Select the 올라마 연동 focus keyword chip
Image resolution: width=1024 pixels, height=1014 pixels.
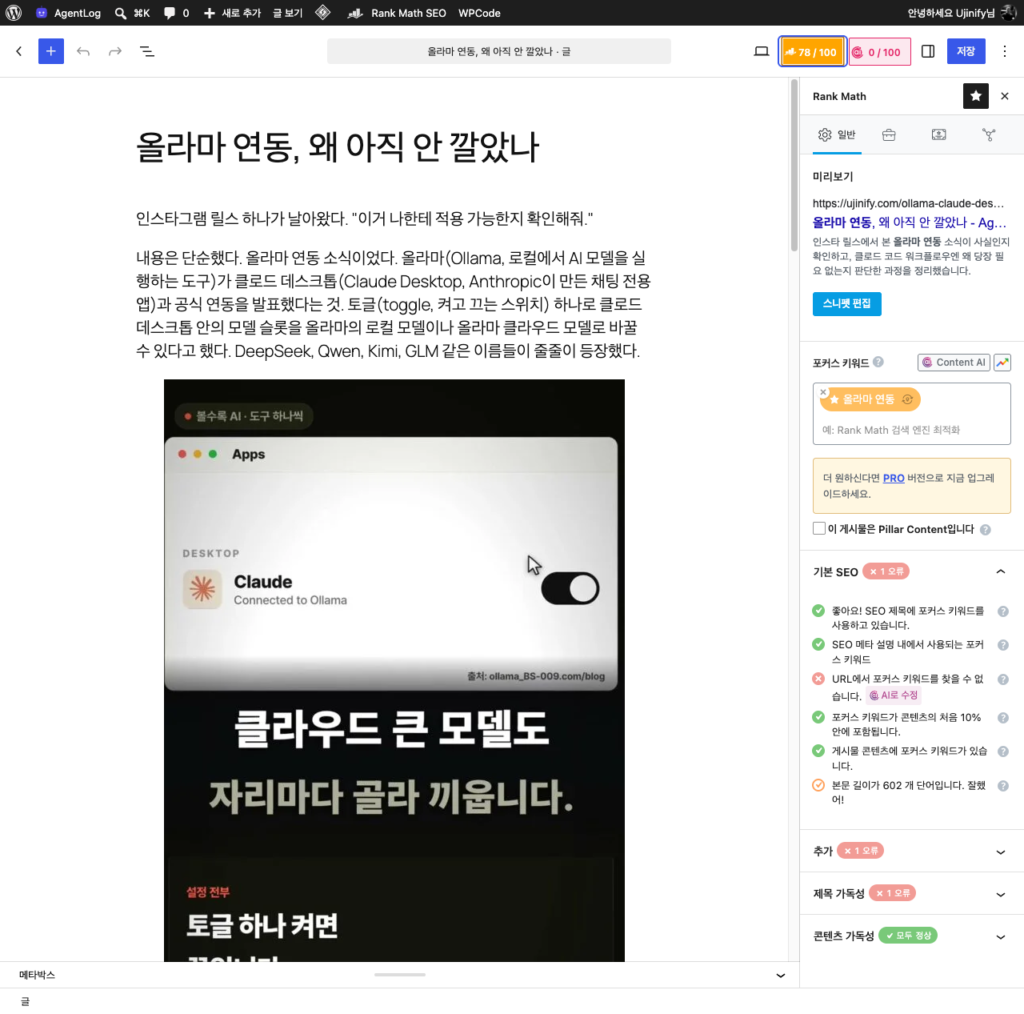(870, 399)
